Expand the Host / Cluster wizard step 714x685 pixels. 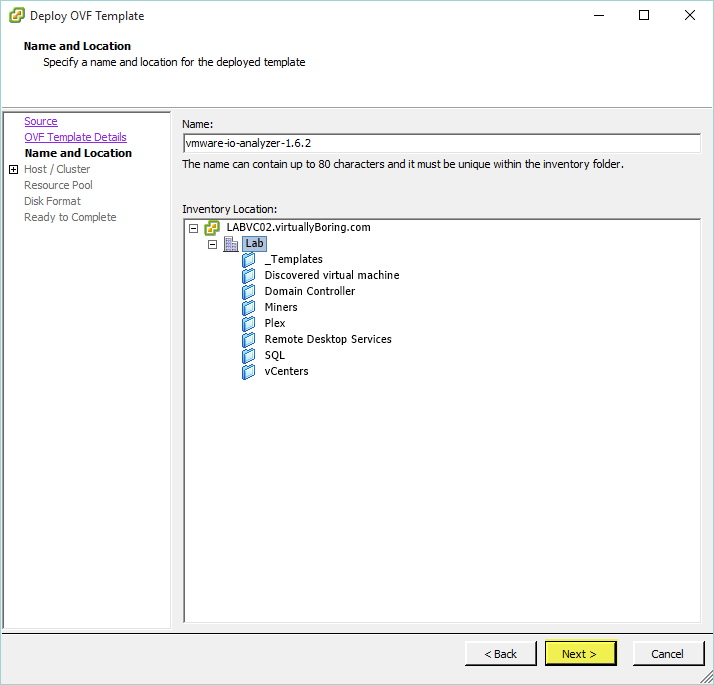coord(14,169)
